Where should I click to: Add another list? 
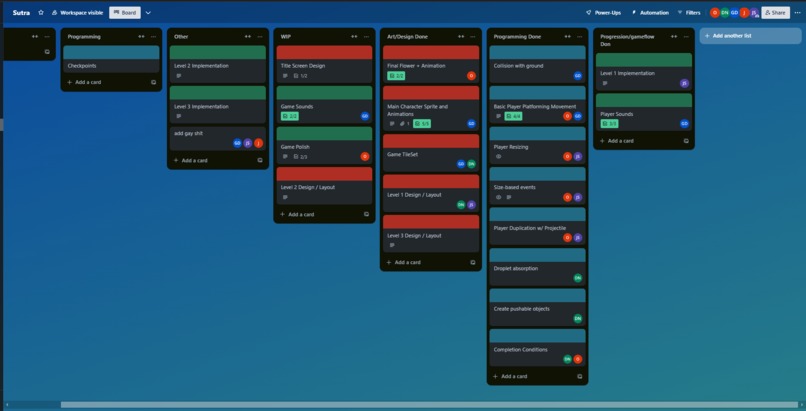point(750,36)
